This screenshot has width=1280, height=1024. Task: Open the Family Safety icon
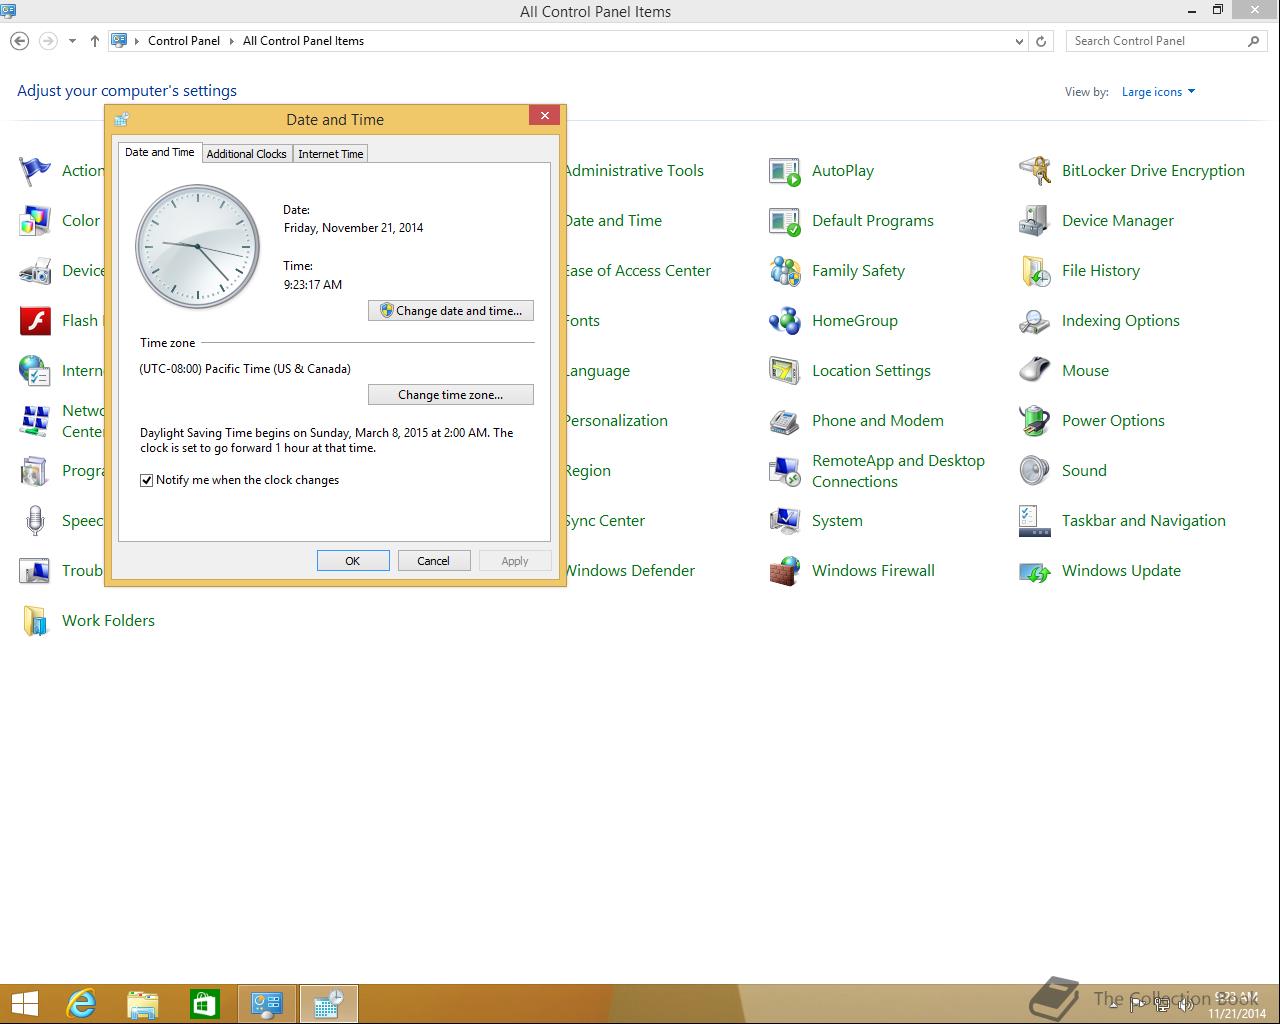point(785,271)
